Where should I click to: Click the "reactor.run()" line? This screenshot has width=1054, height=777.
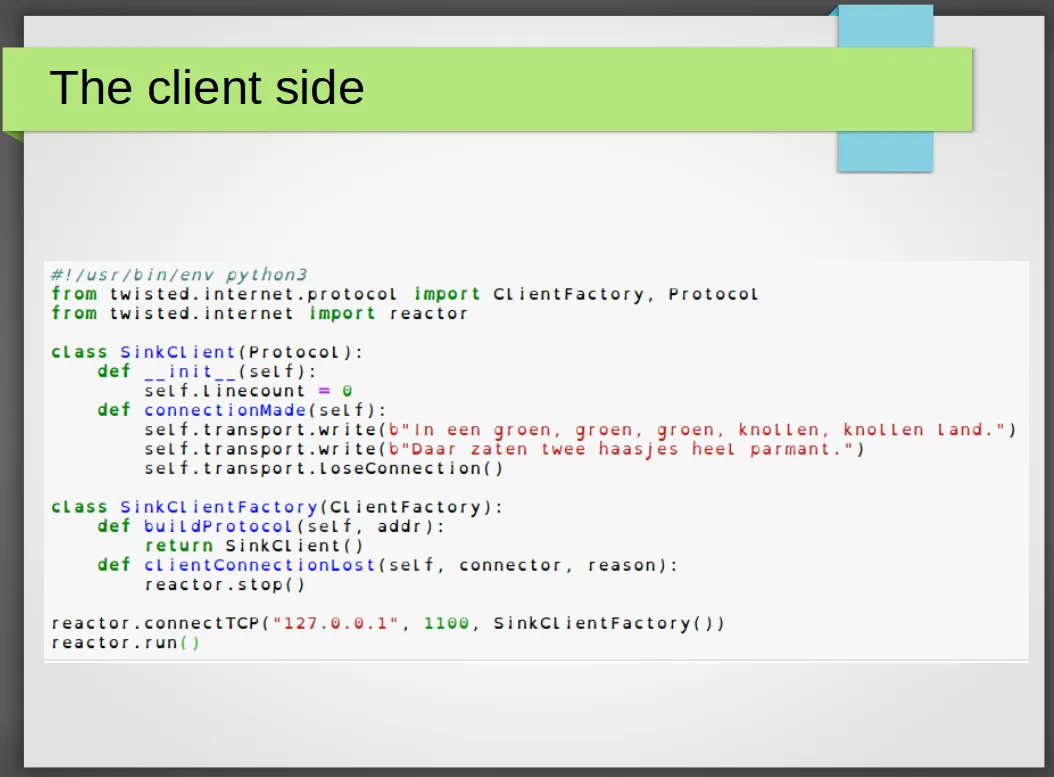pyautogui.click(x=126, y=643)
